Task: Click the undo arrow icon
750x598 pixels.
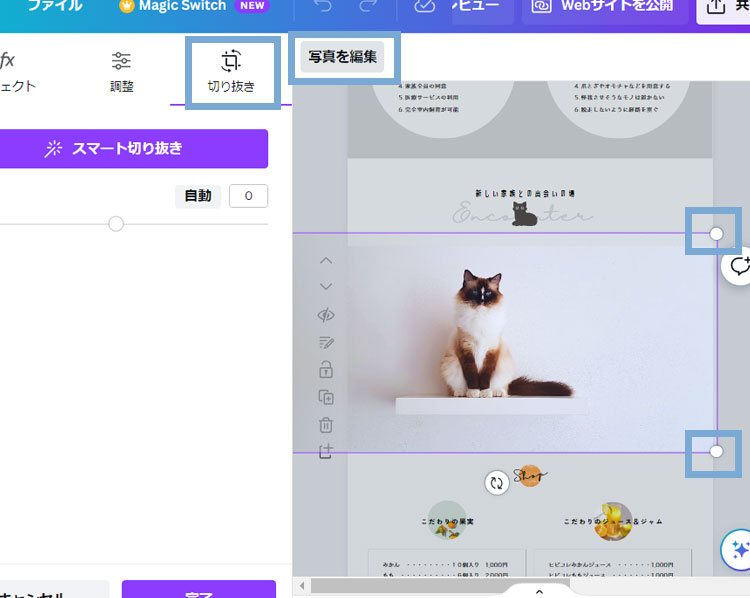Action: 323,6
